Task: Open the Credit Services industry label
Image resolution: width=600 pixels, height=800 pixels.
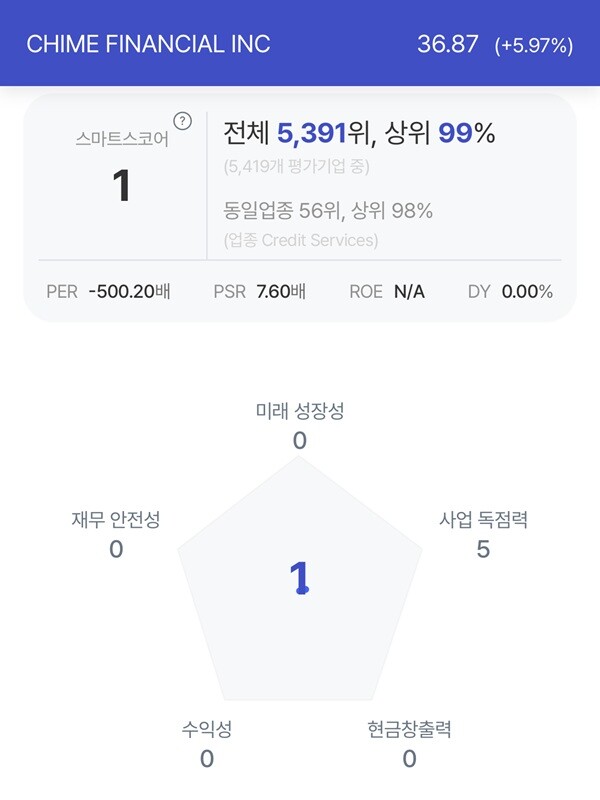Action: tap(301, 240)
